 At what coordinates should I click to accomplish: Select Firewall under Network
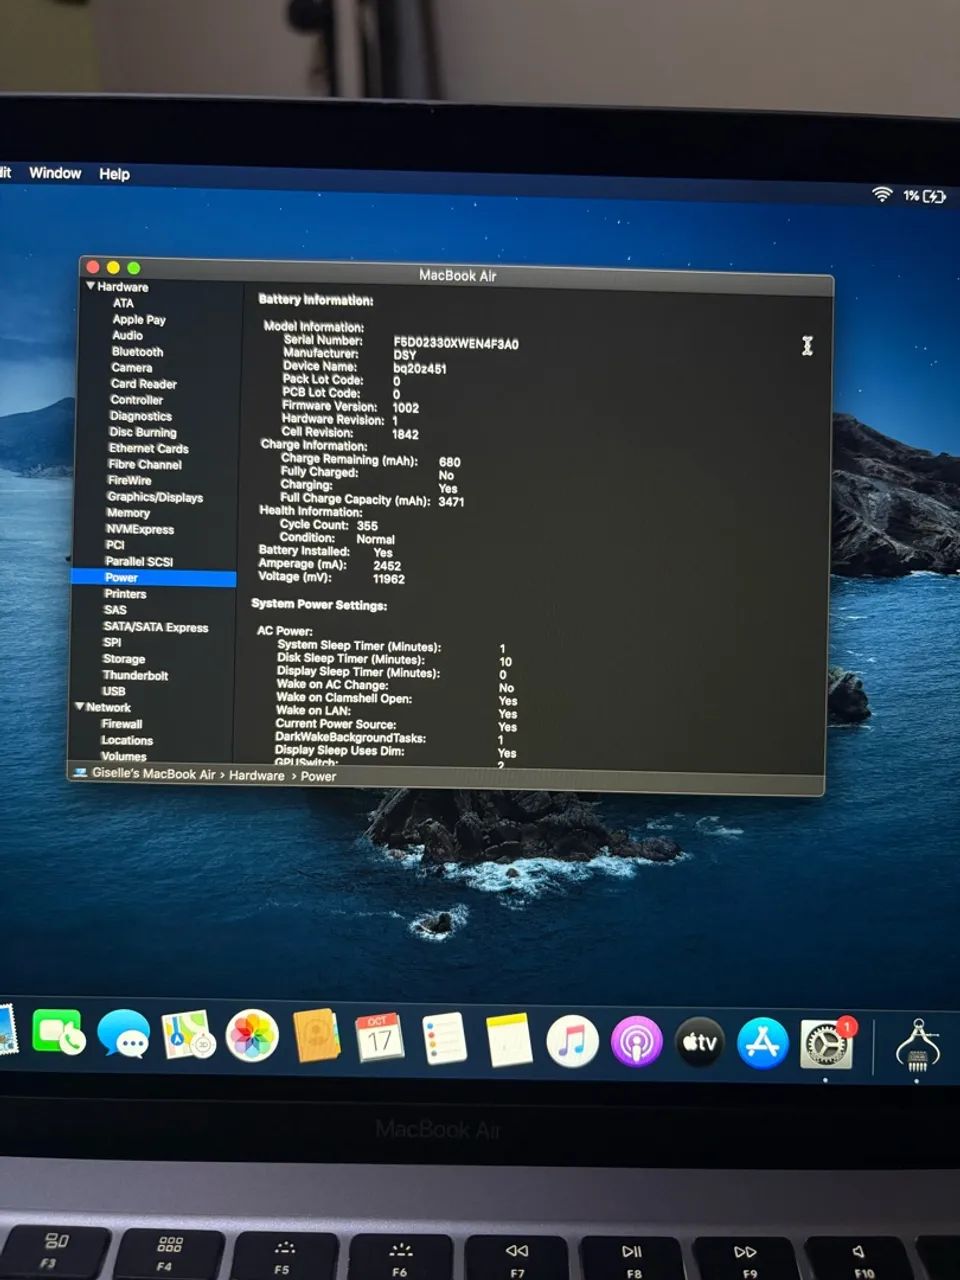[121, 724]
